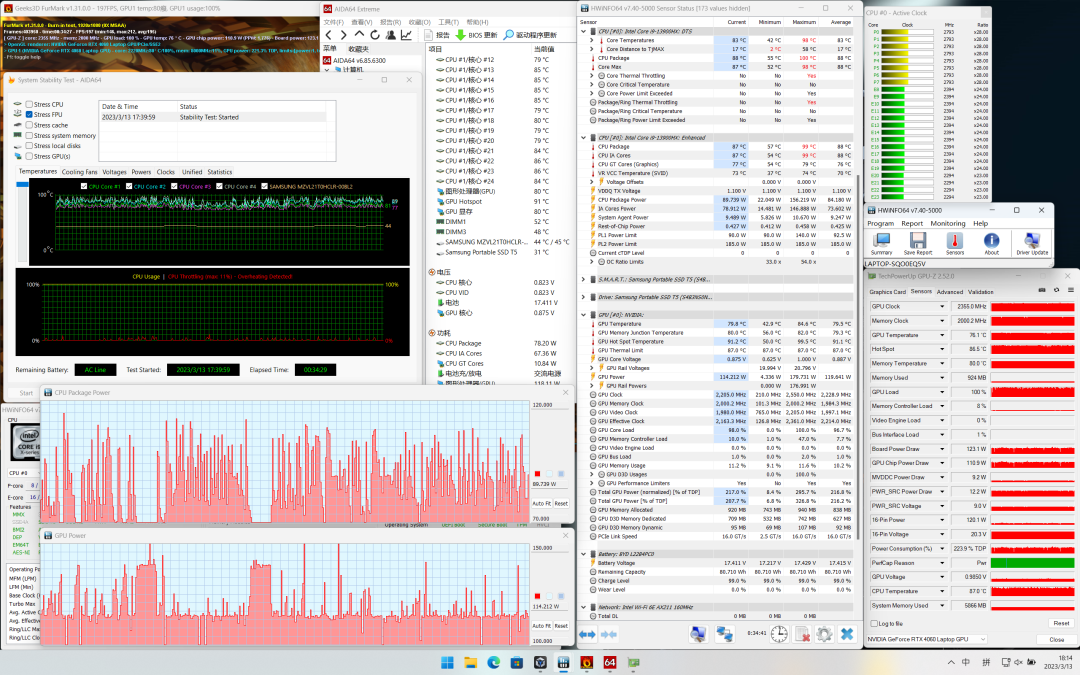Expand S.M.A.R.T. Samsung Portable SSD group
Image resolution: width=1080 pixels, height=675 pixels.
tap(583, 280)
